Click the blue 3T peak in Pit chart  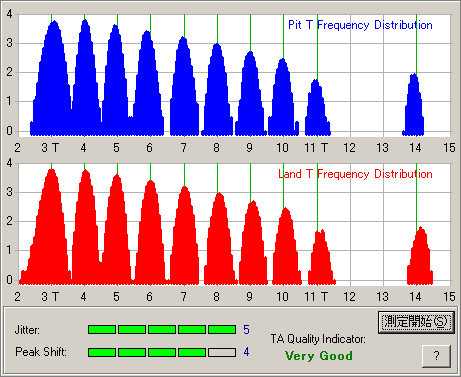pyautogui.click(x=52, y=78)
